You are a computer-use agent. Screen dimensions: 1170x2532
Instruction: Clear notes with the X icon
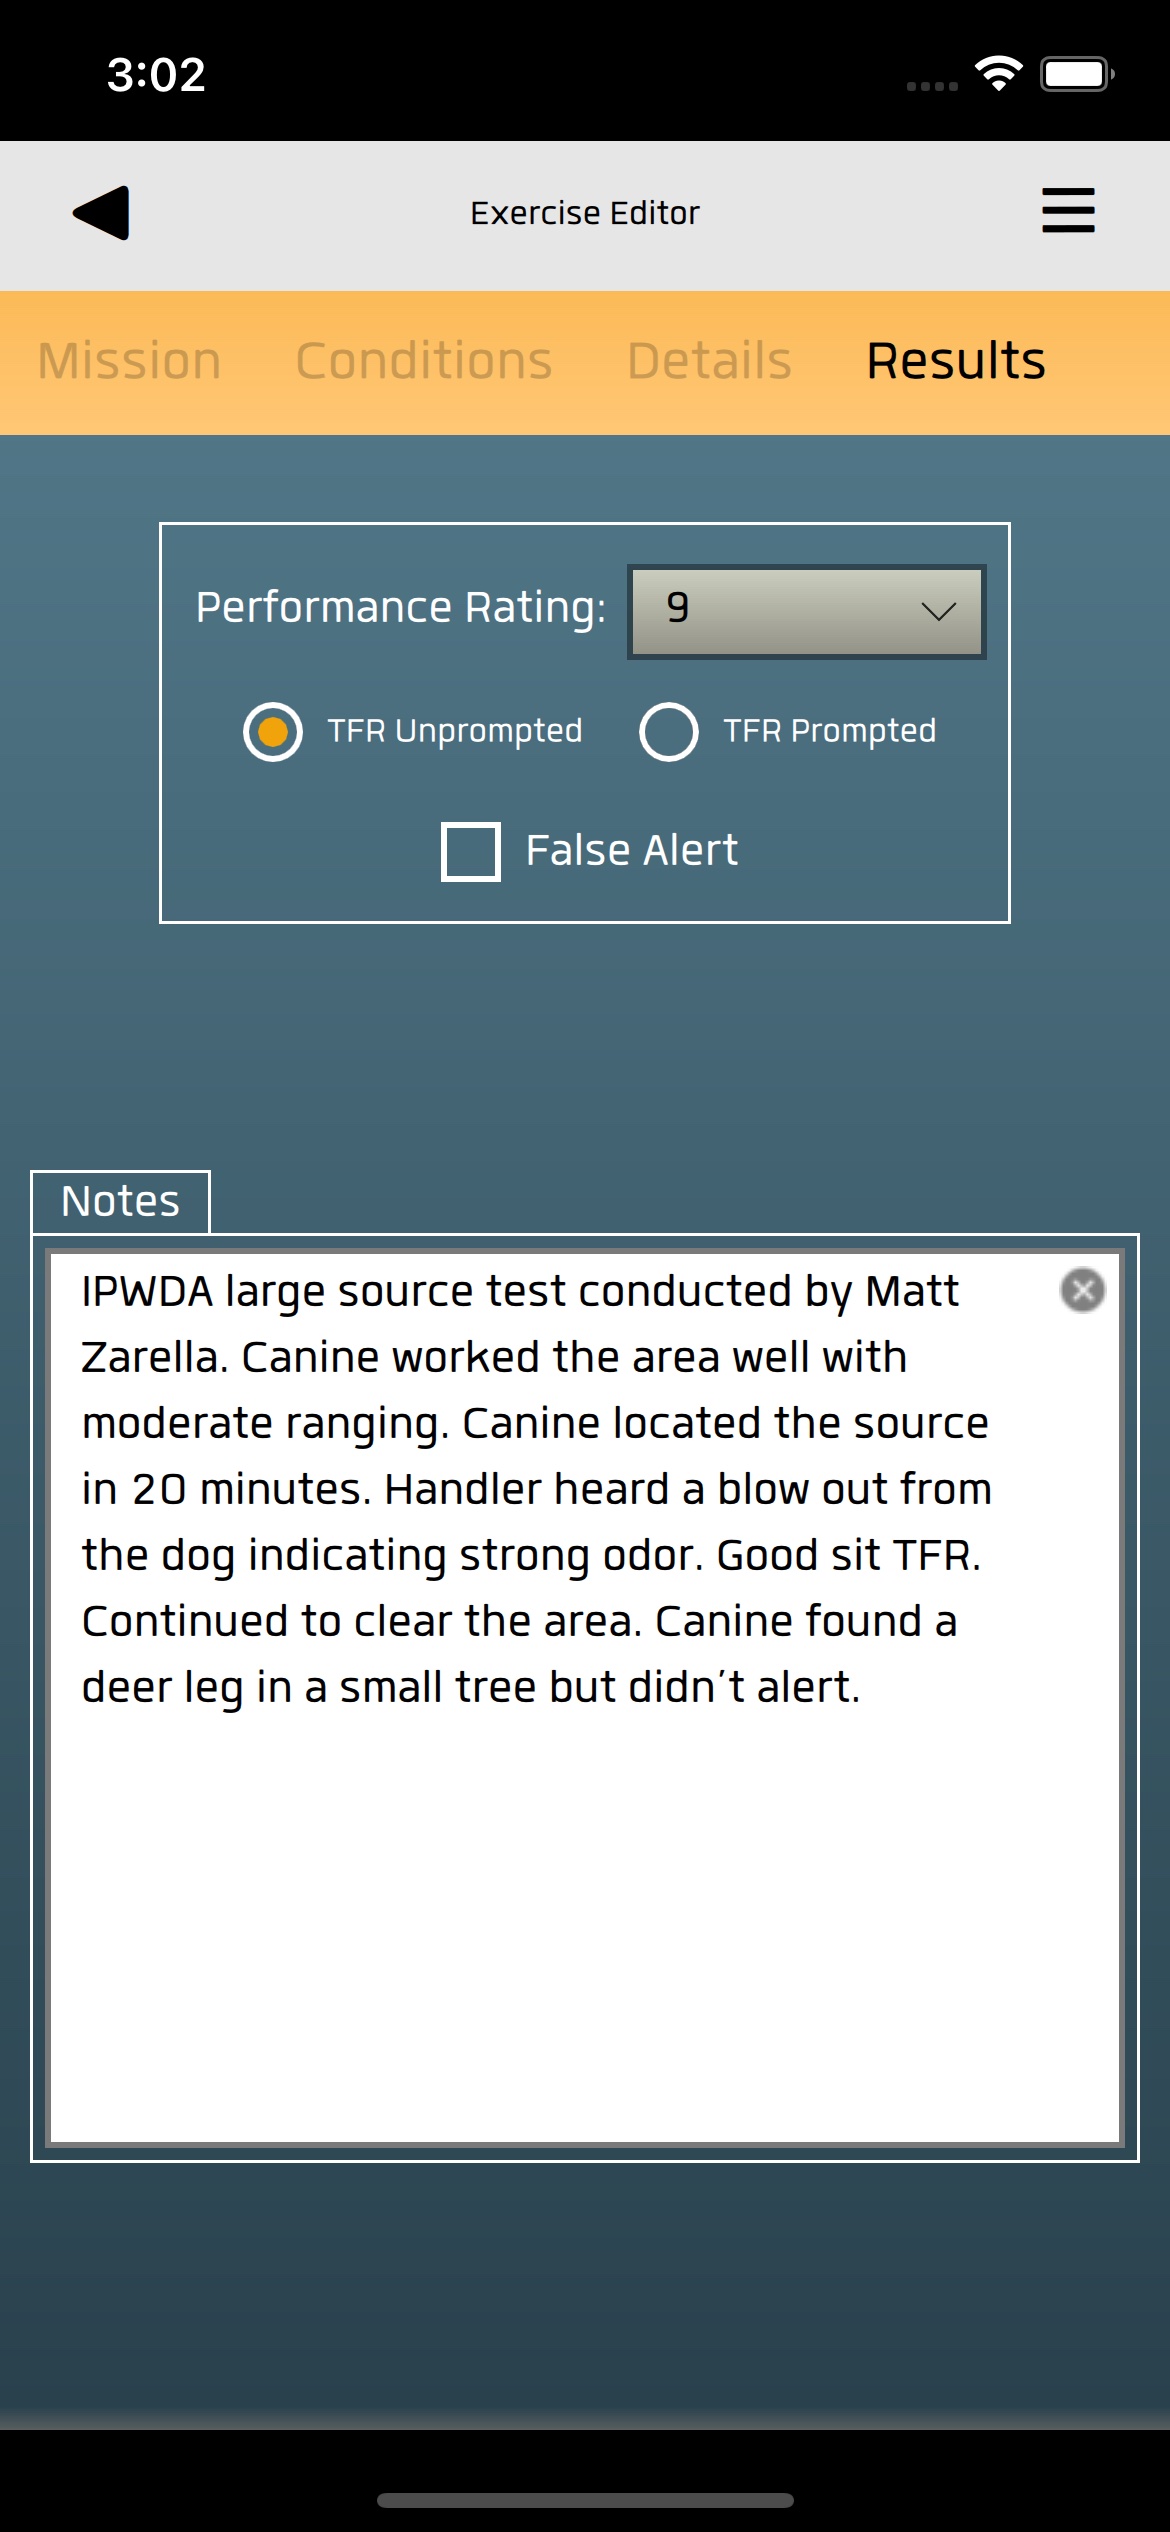pos(1082,1290)
